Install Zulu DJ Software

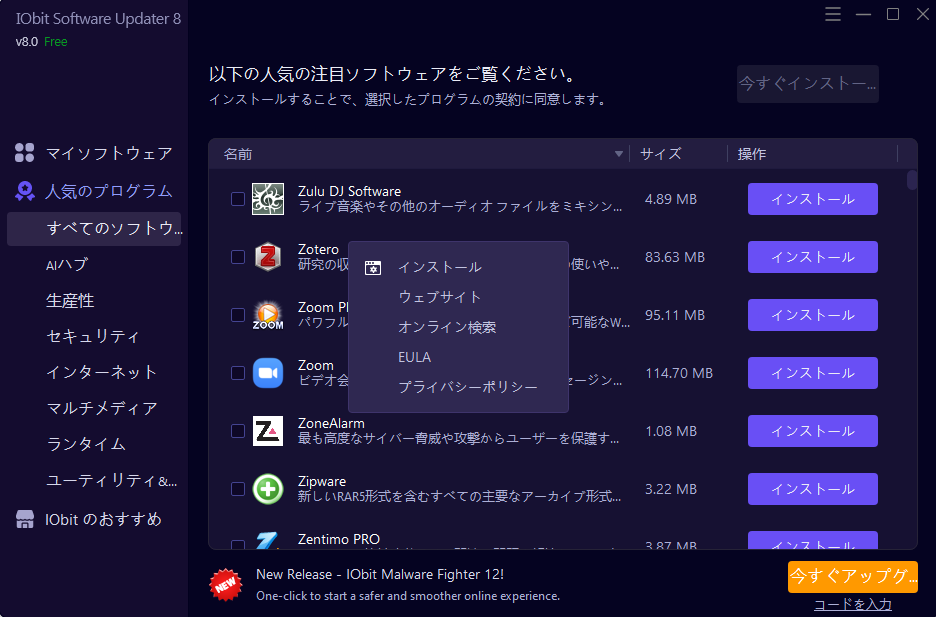(812, 199)
